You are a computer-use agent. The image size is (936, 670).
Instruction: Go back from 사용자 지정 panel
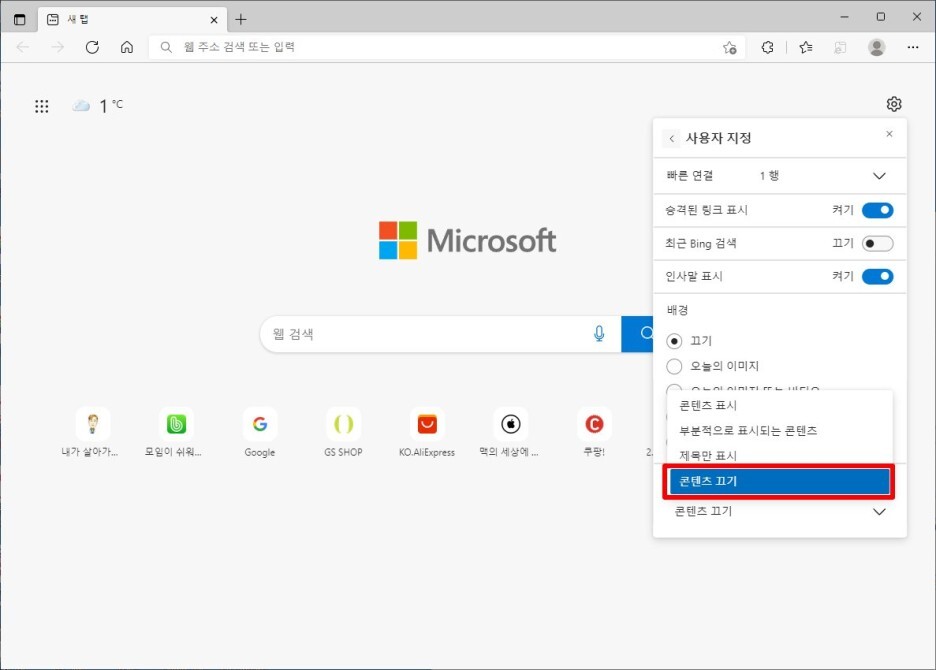(x=672, y=139)
